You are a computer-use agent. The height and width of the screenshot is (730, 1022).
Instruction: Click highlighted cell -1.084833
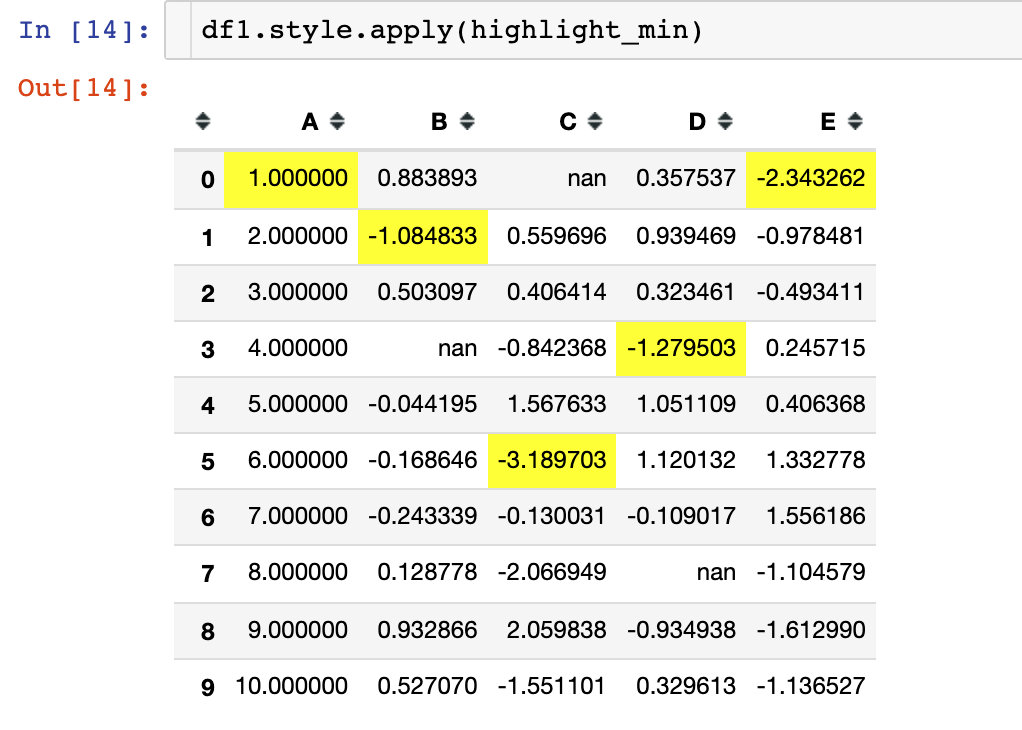pyautogui.click(x=422, y=237)
